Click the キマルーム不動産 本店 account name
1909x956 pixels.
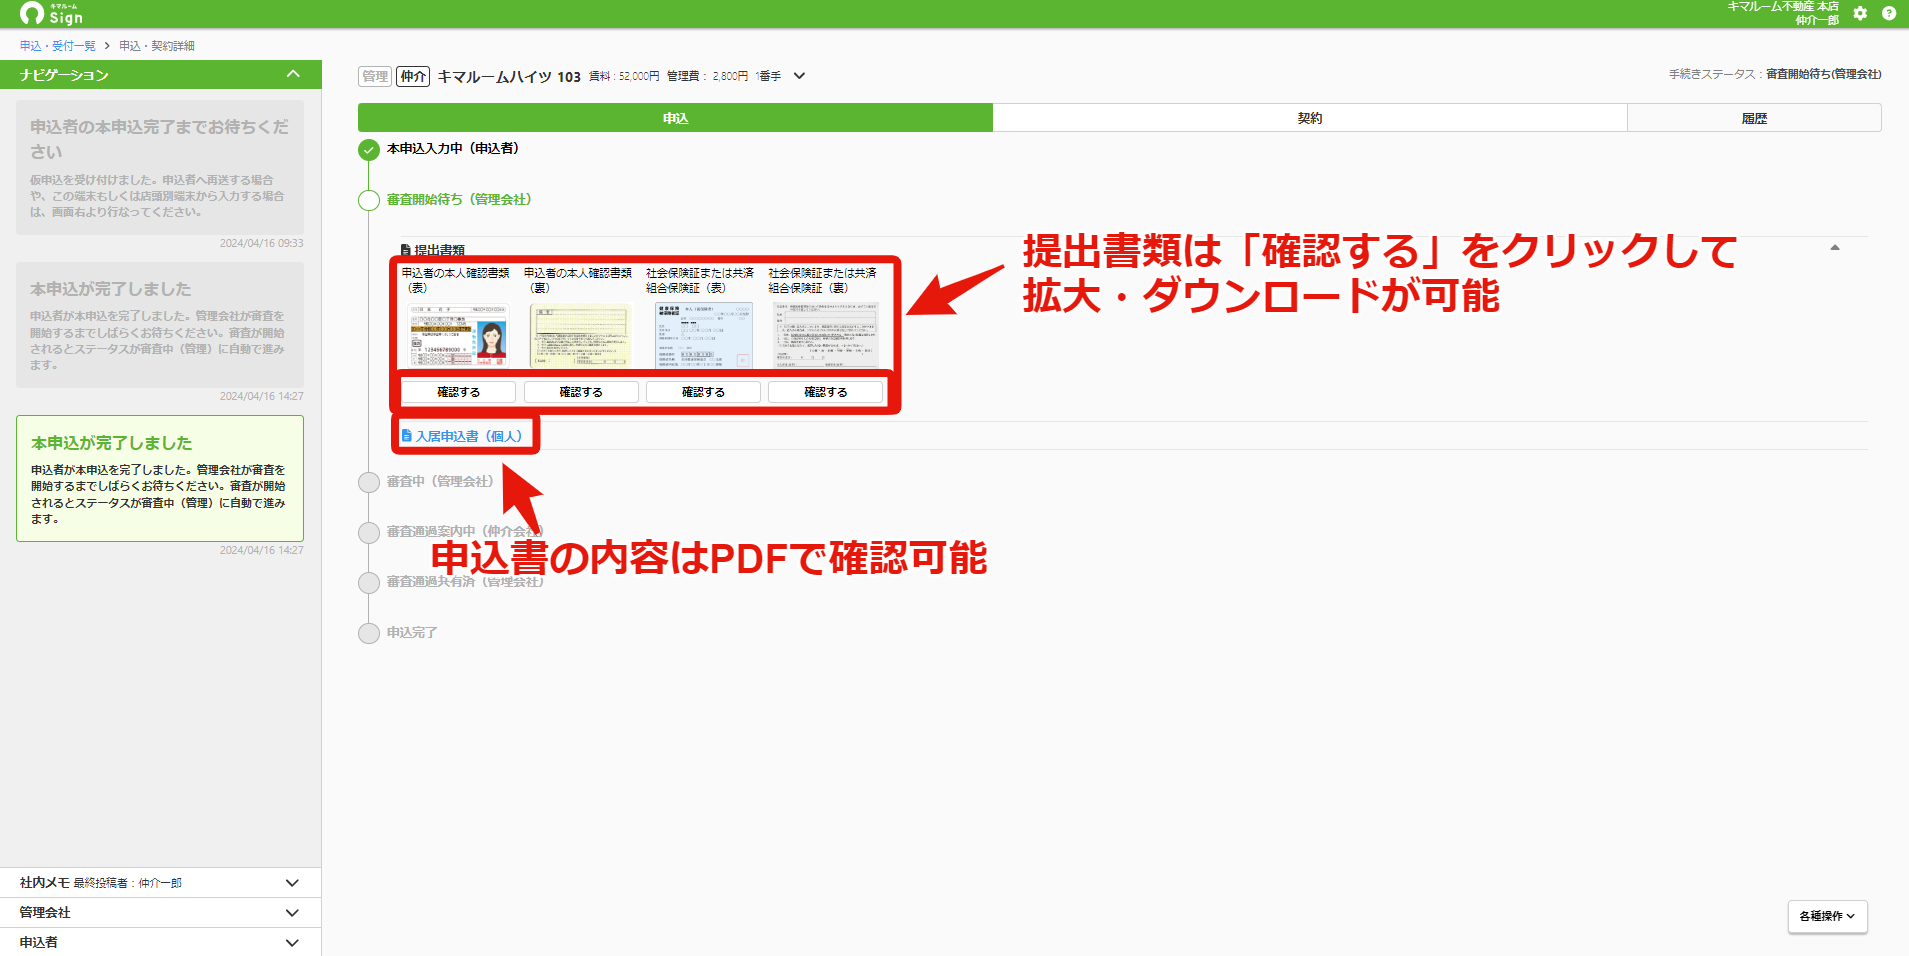click(1783, 6)
